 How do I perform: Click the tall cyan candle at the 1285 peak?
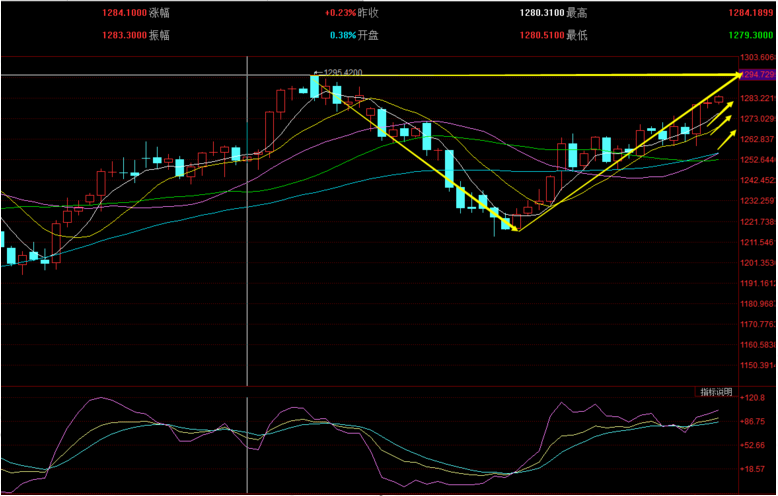point(314,87)
